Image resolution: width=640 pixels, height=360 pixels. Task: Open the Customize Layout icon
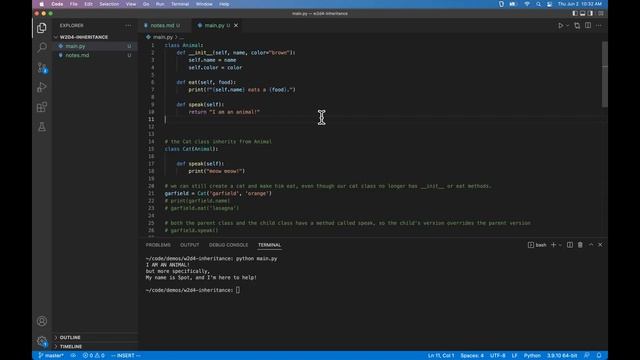pos(600,13)
